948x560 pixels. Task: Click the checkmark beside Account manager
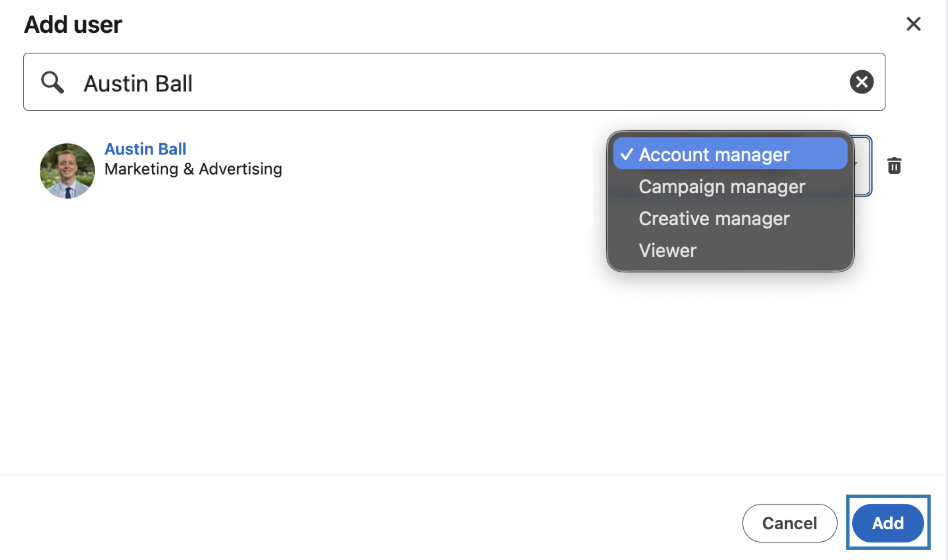click(x=626, y=154)
